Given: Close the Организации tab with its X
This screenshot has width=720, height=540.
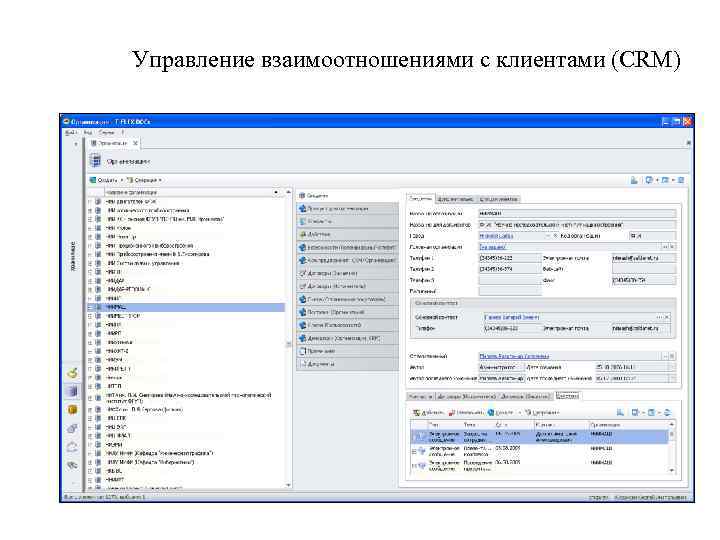Looking at the screenshot, I should pos(135,143).
